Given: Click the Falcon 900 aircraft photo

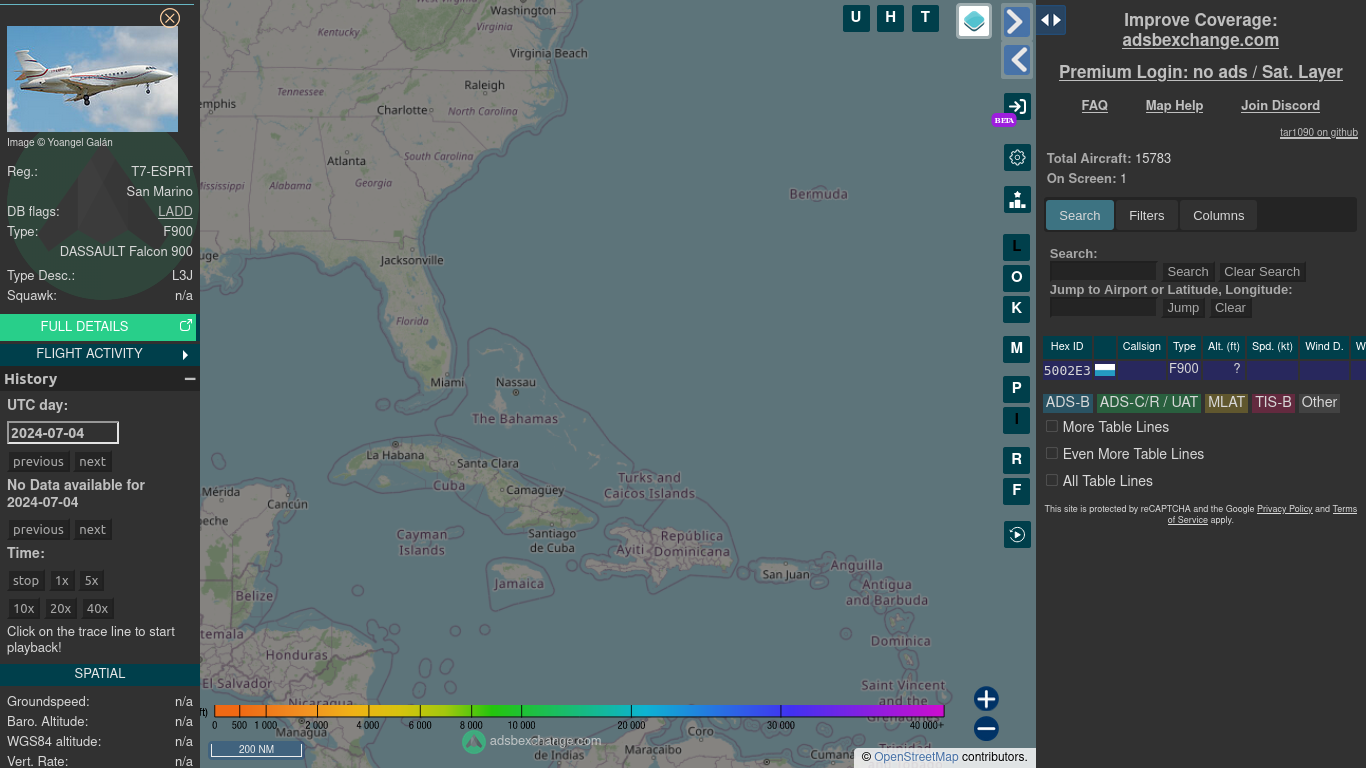Looking at the screenshot, I should (92, 79).
